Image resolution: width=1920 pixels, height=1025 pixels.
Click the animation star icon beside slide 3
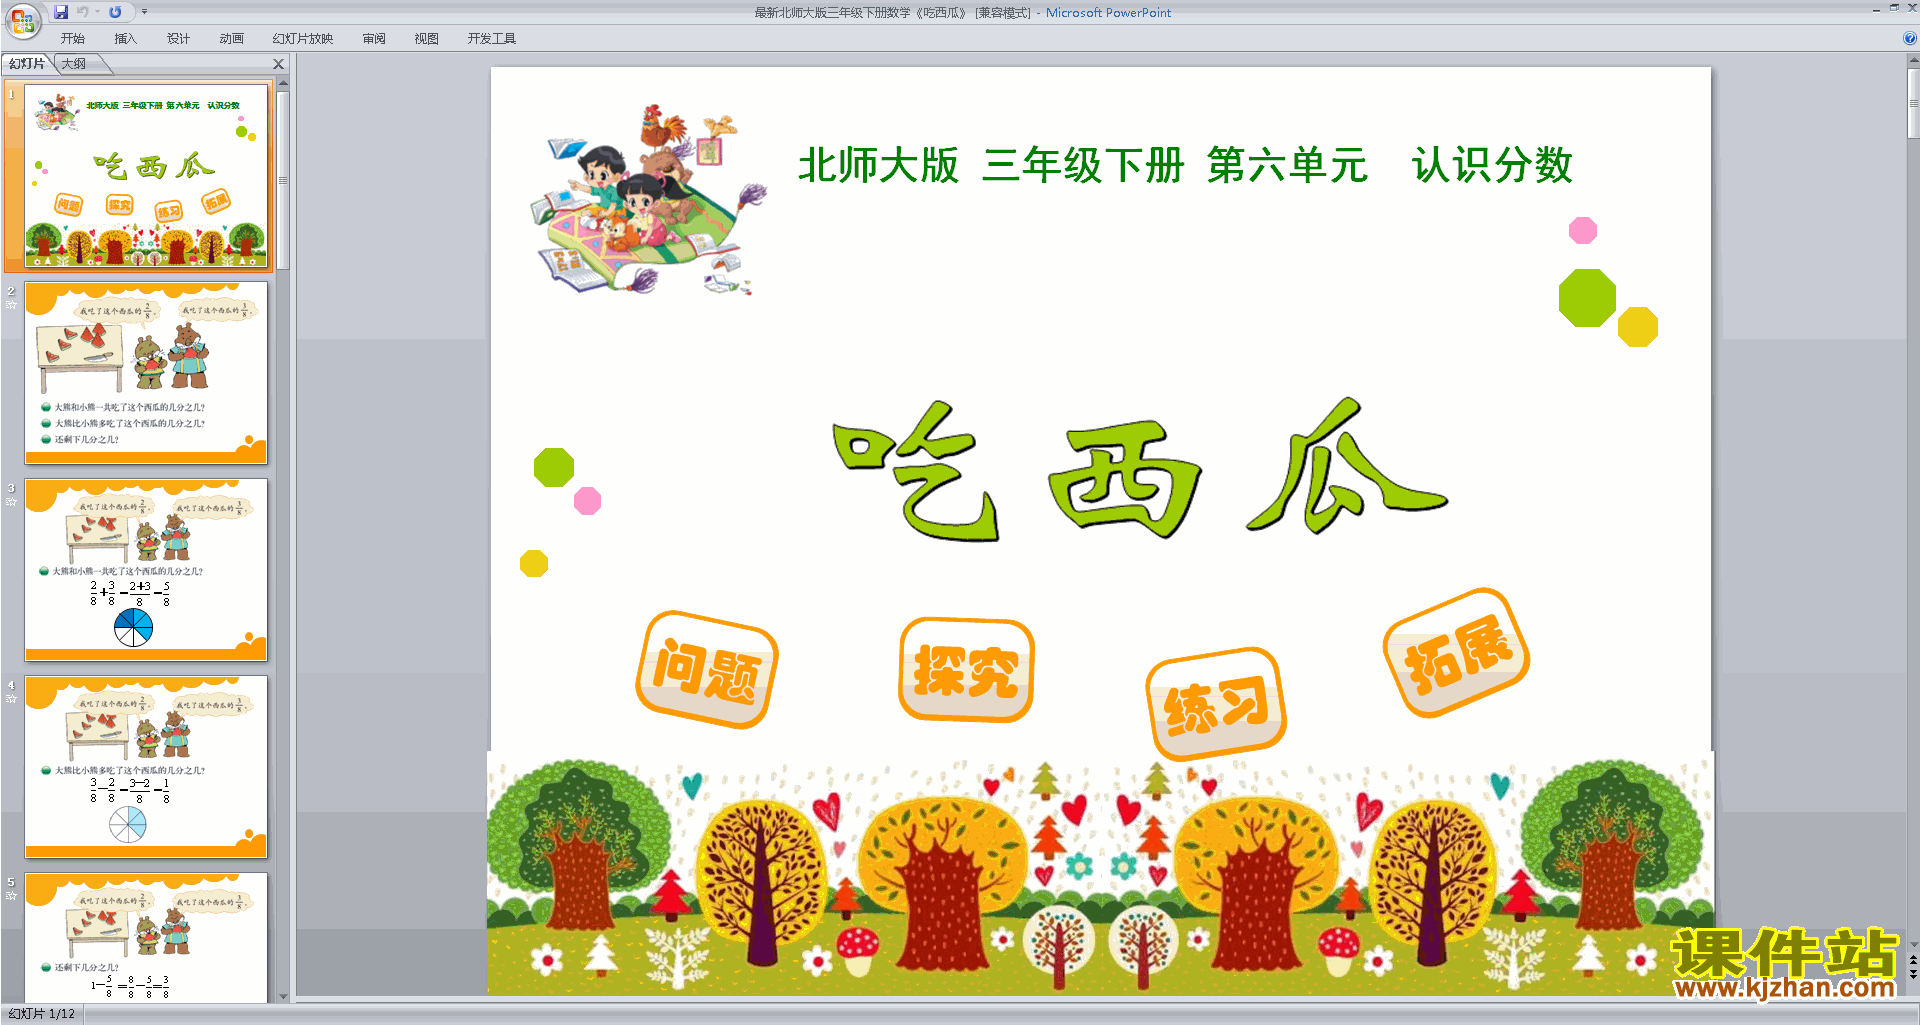(x=11, y=502)
